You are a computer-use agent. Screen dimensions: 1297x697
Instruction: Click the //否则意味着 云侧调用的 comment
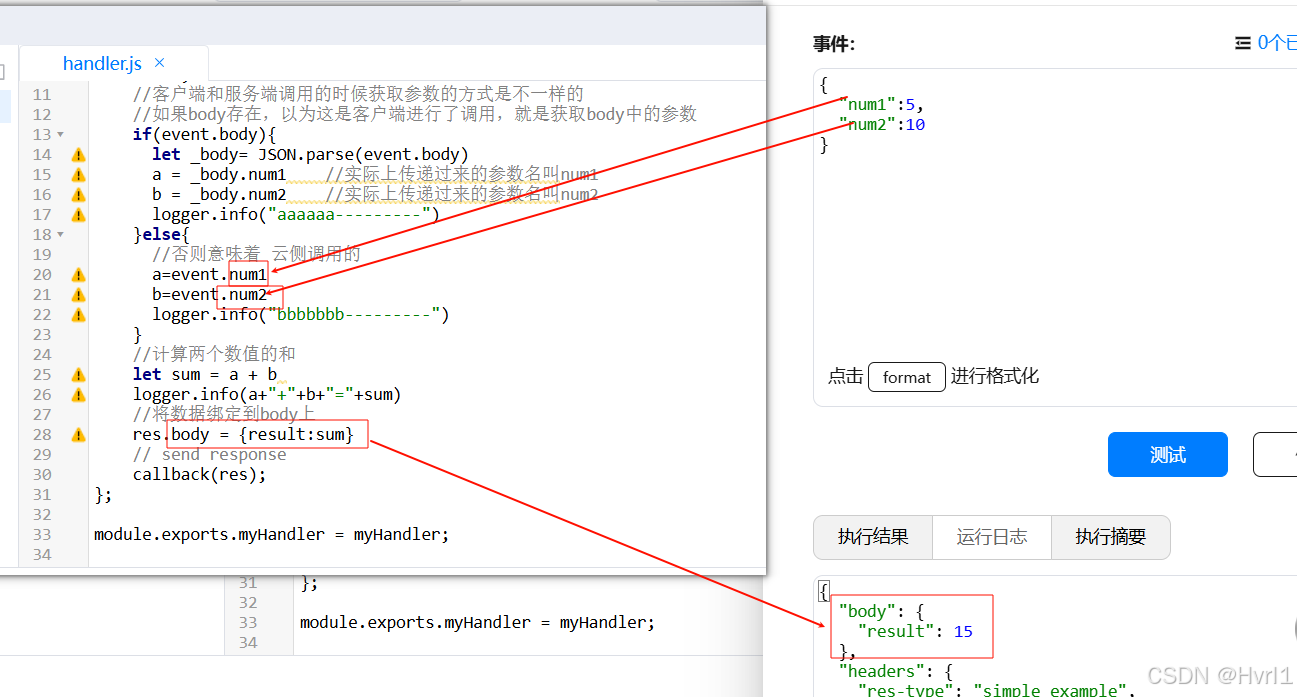click(x=256, y=254)
